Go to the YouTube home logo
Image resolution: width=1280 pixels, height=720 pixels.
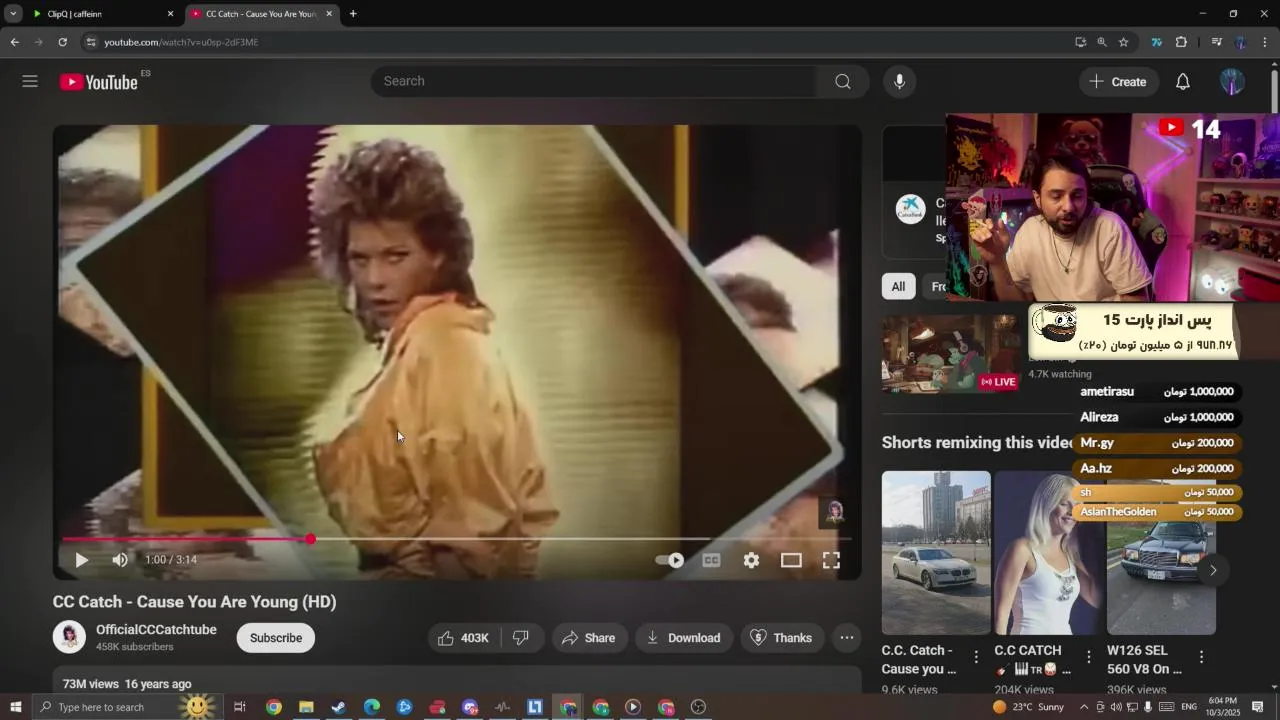tap(98, 82)
